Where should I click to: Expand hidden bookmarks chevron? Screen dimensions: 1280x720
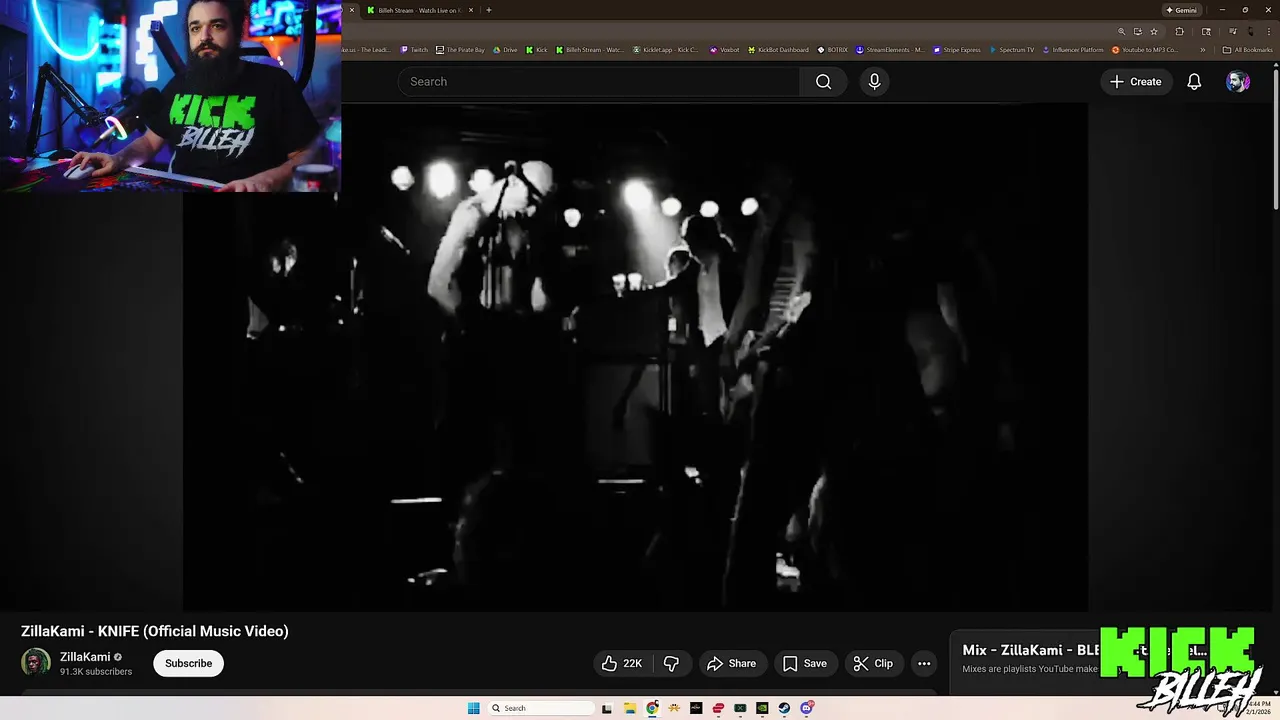[x=1203, y=50]
